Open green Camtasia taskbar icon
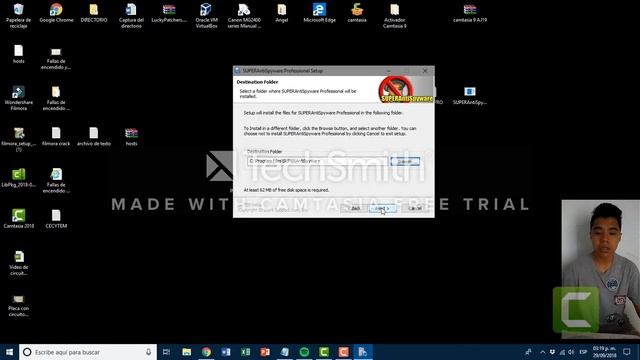640x360 pixels. pyautogui.click(x=324, y=352)
